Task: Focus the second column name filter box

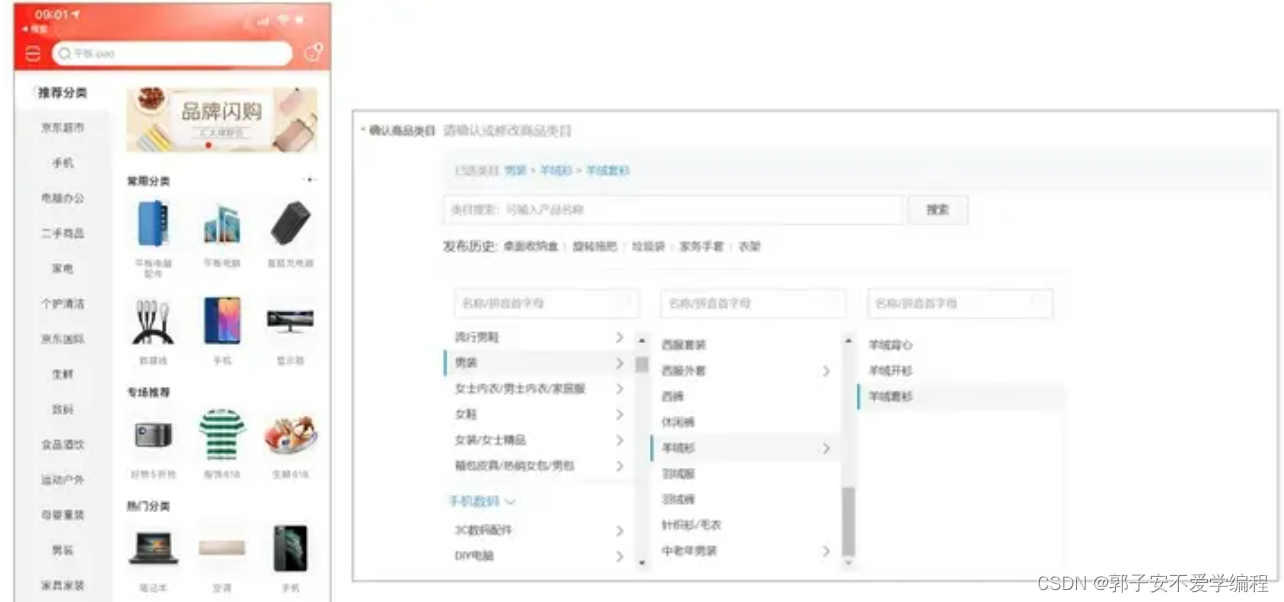Action: tap(752, 303)
